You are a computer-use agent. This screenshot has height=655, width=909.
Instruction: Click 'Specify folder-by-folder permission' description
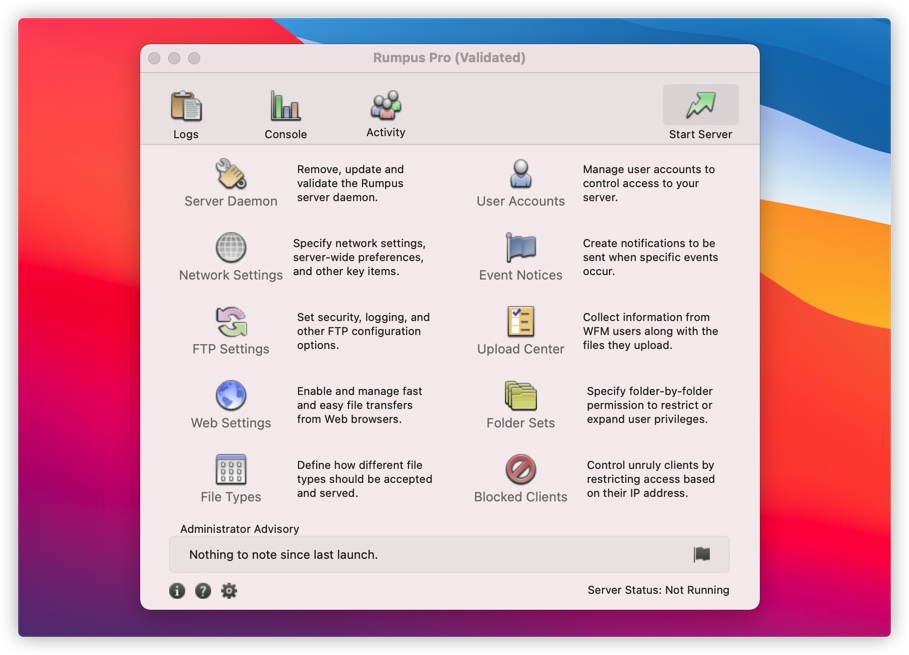tap(650, 405)
